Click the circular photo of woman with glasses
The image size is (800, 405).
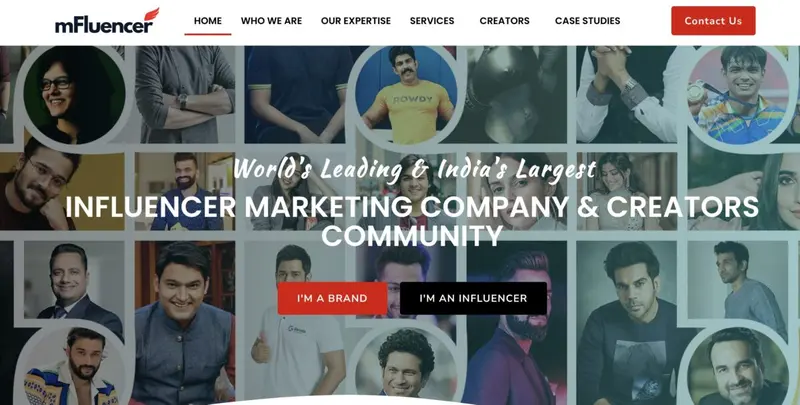pyautogui.click(x=74, y=94)
